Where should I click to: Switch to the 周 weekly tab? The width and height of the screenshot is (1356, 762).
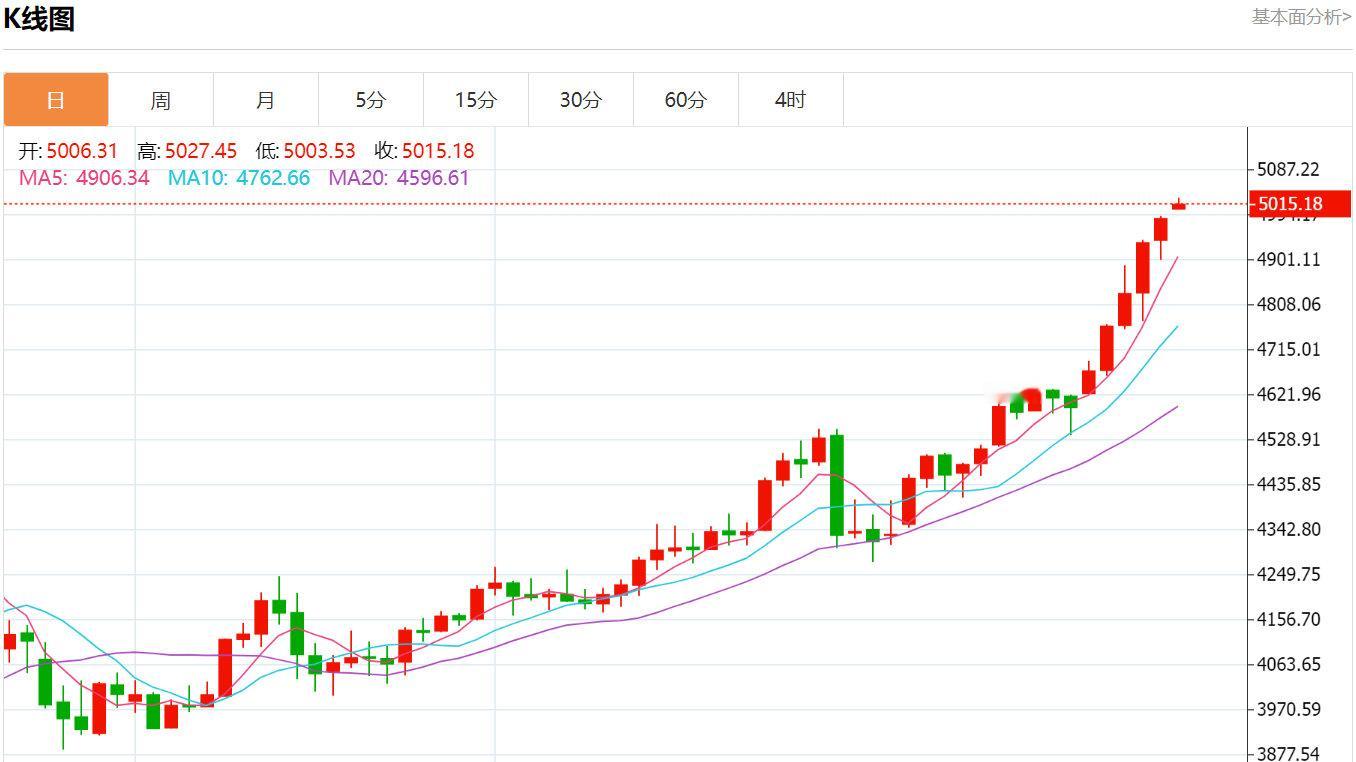(161, 100)
